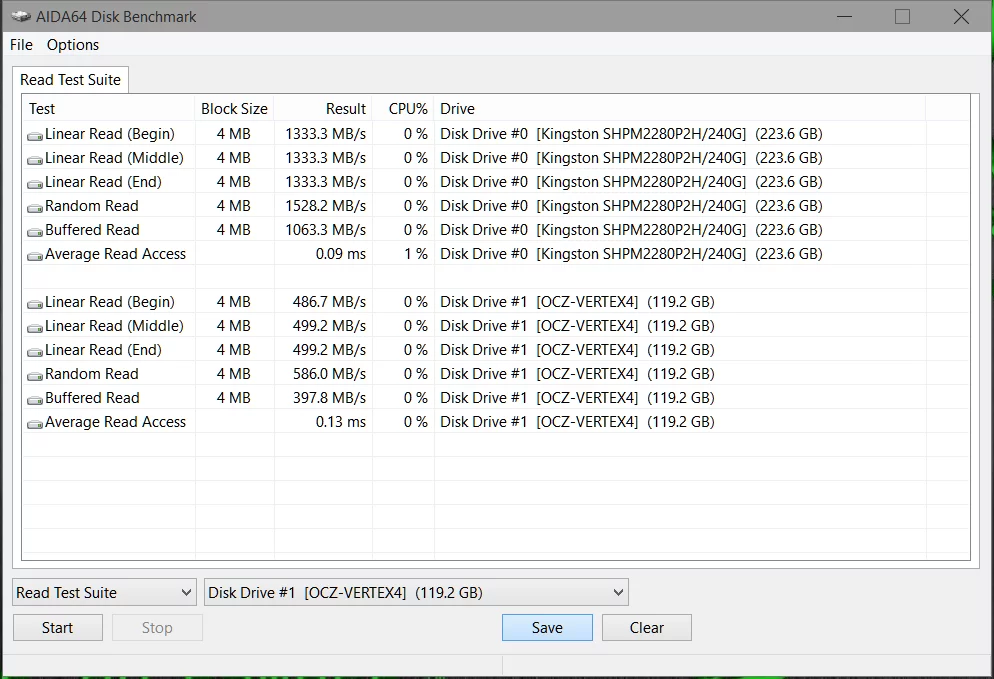Click disk icon of Drive #1 Random Read
This screenshot has height=679, width=994.
point(35,376)
